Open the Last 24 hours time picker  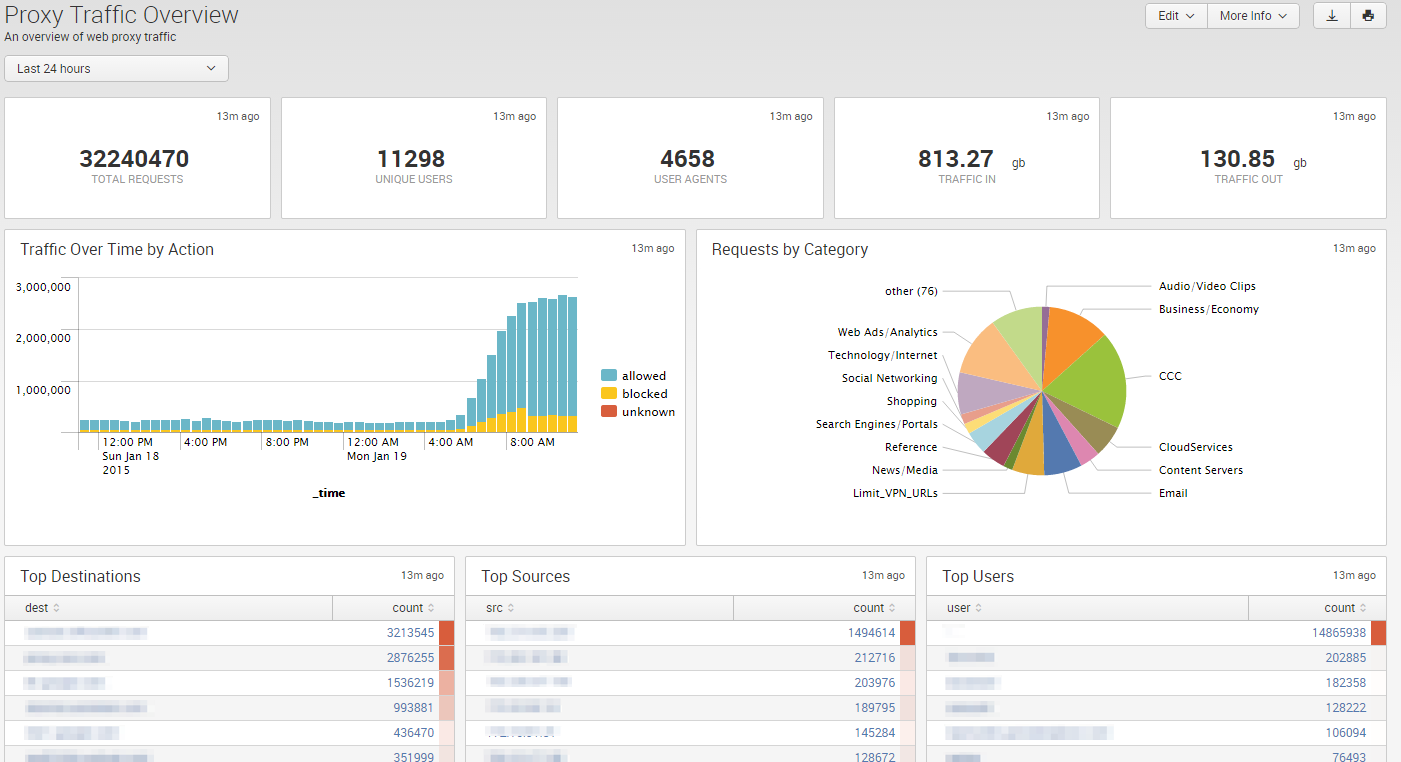(x=117, y=69)
